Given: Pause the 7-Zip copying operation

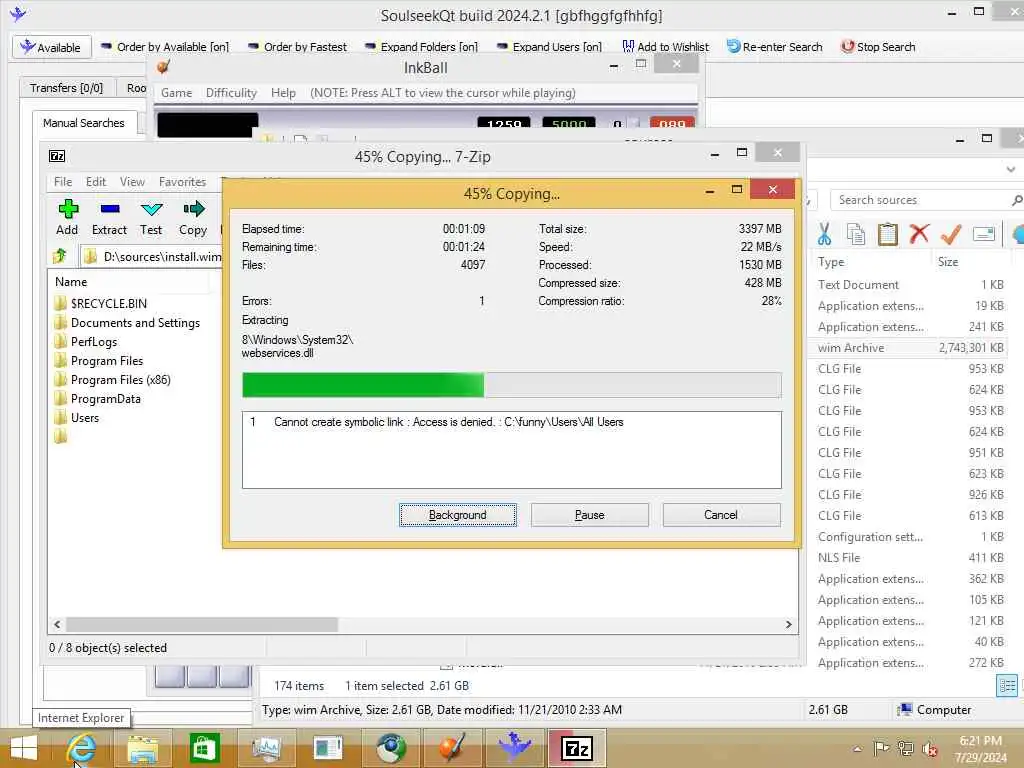Looking at the screenshot, I should 590,515.
